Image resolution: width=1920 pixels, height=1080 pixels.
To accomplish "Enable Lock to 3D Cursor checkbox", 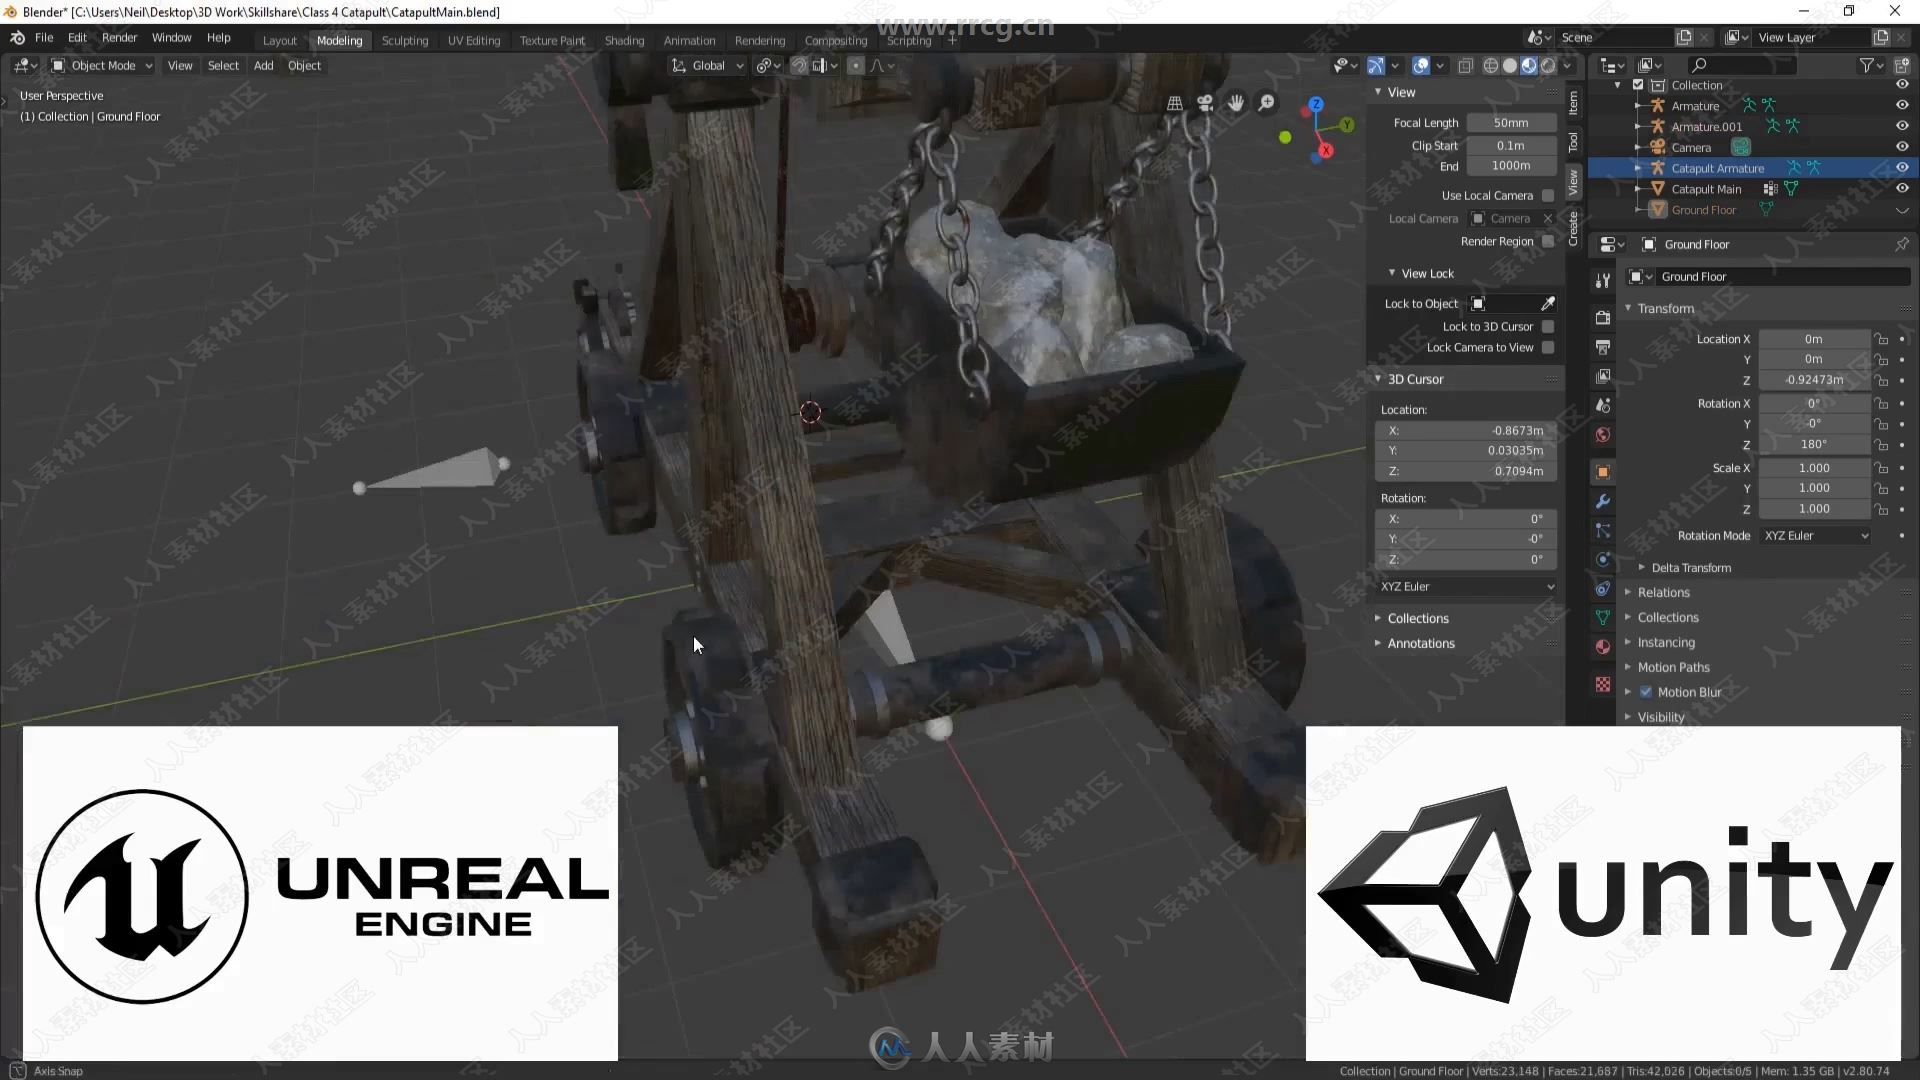I will [1548, 326].
